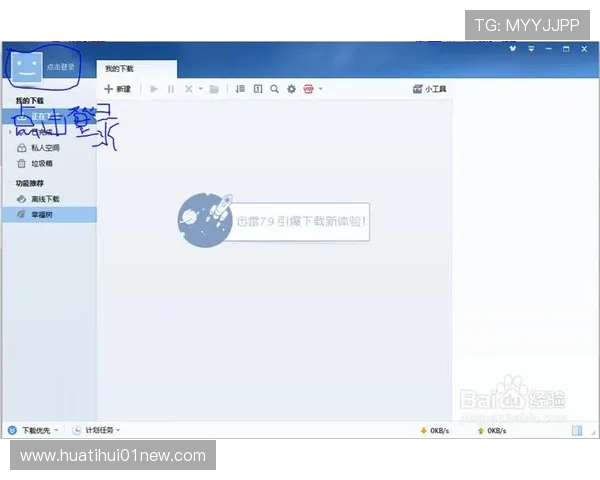Create a new download task with 新建
Image resolution: width=600 pixels, height=480 pixels.
point(117,89)
